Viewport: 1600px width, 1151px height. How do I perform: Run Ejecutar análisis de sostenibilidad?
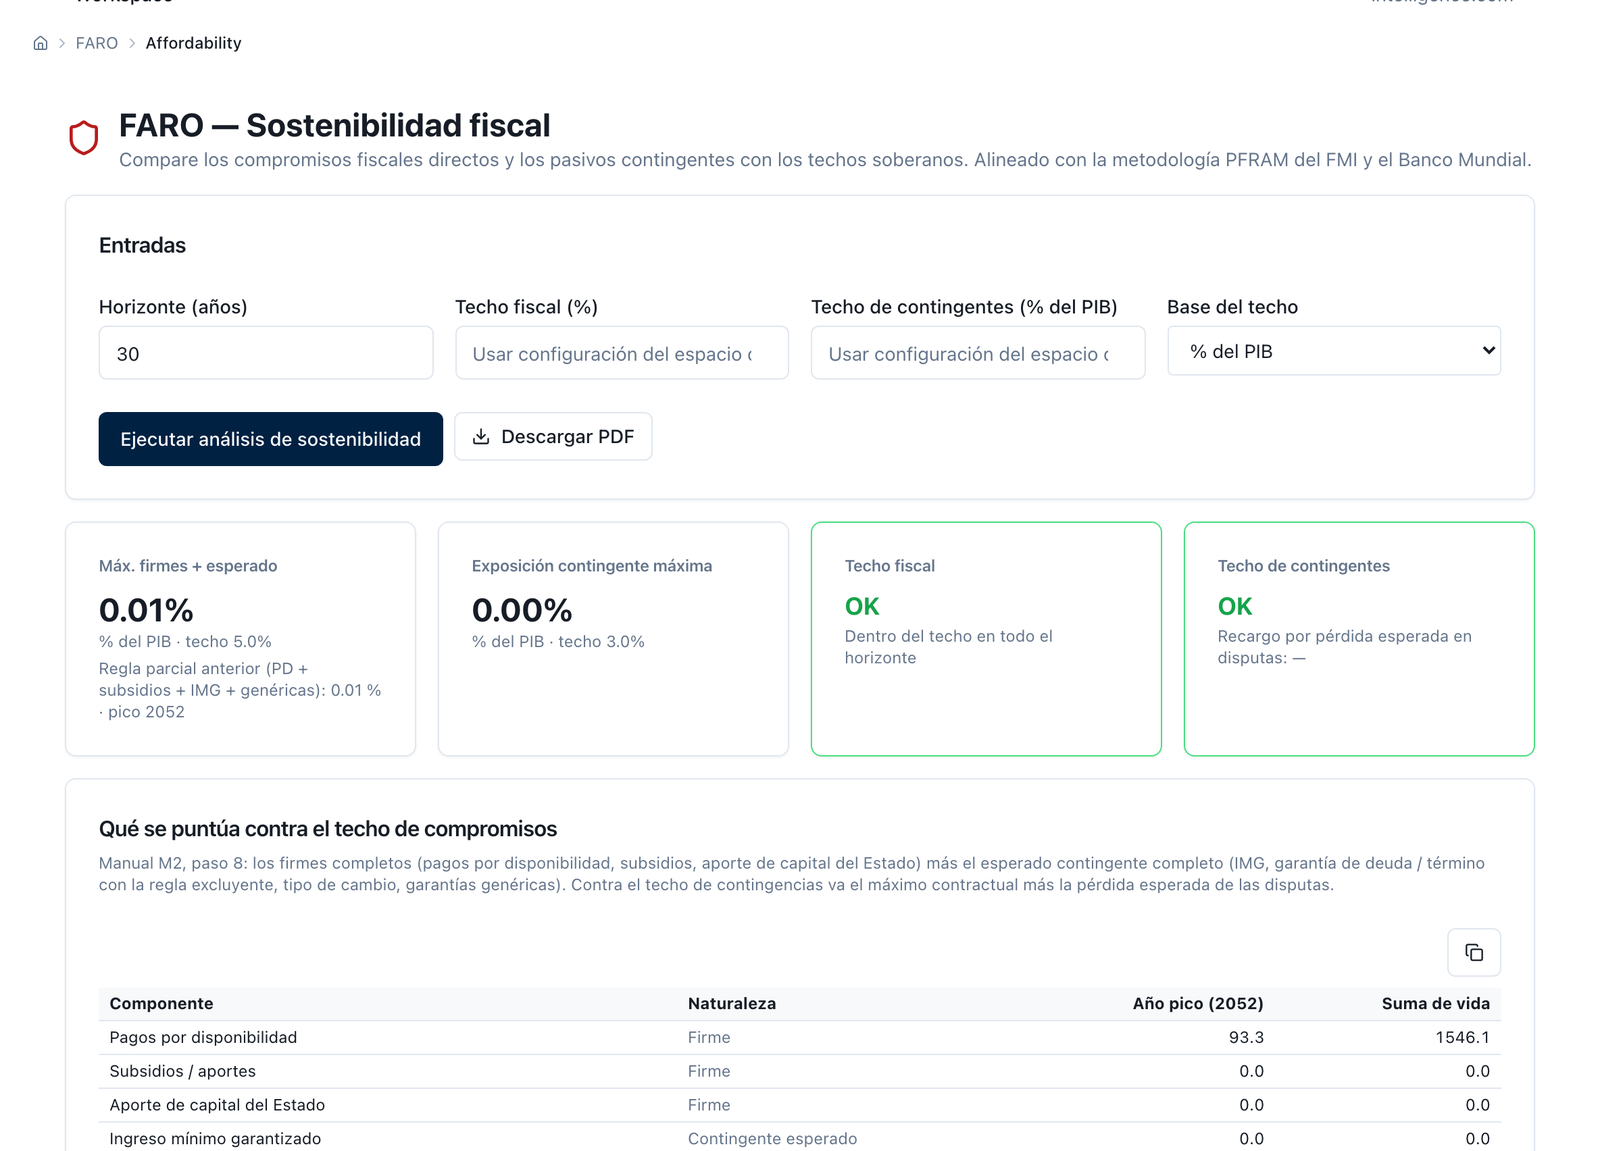pos(271,439)
